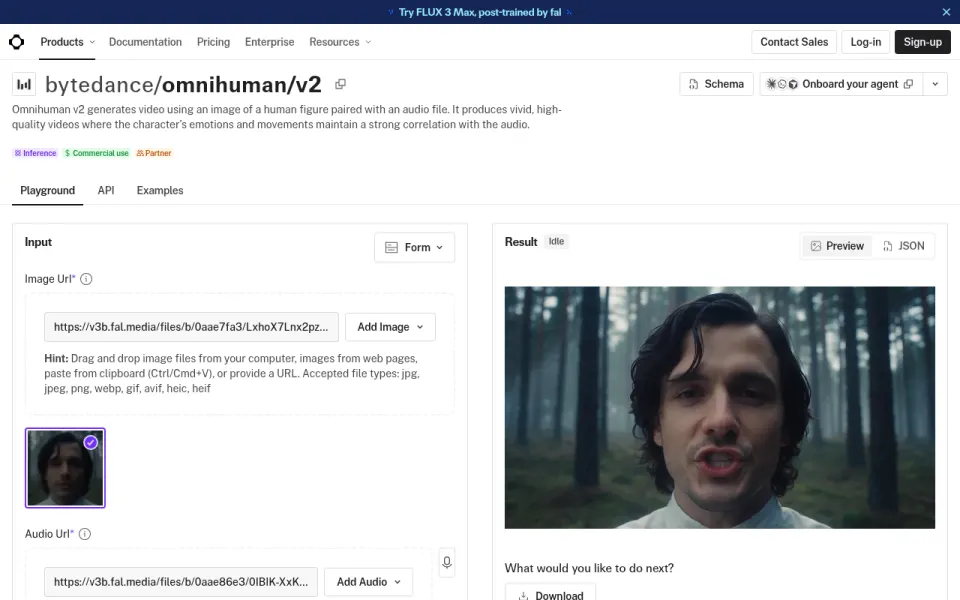Click the microphone record icon
Viewport: 960px width, 600px height.
point(447,563)
